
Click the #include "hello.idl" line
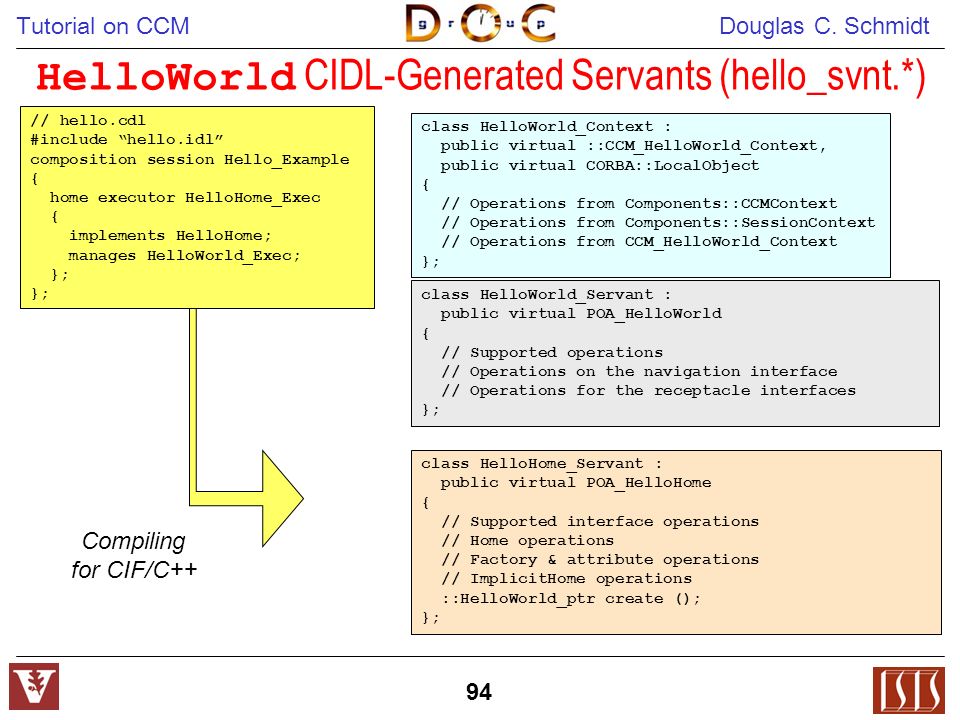[127, 140]
